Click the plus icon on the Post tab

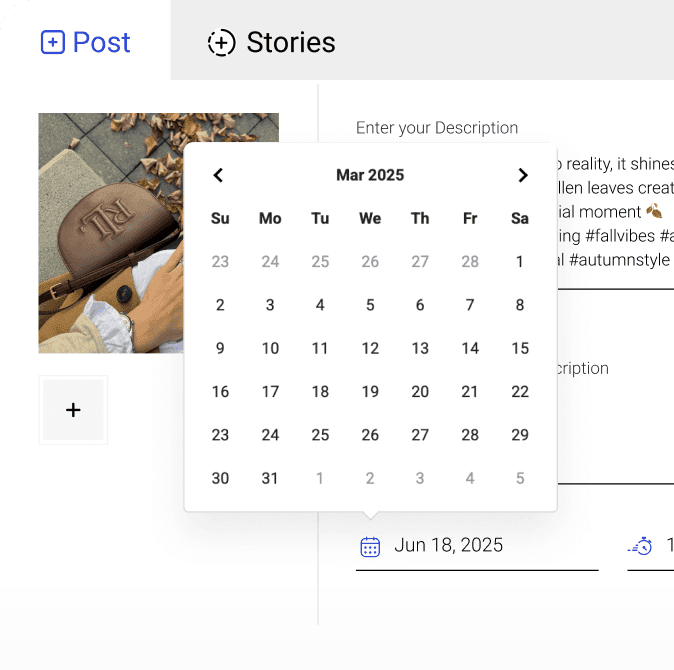click(52, 43)
